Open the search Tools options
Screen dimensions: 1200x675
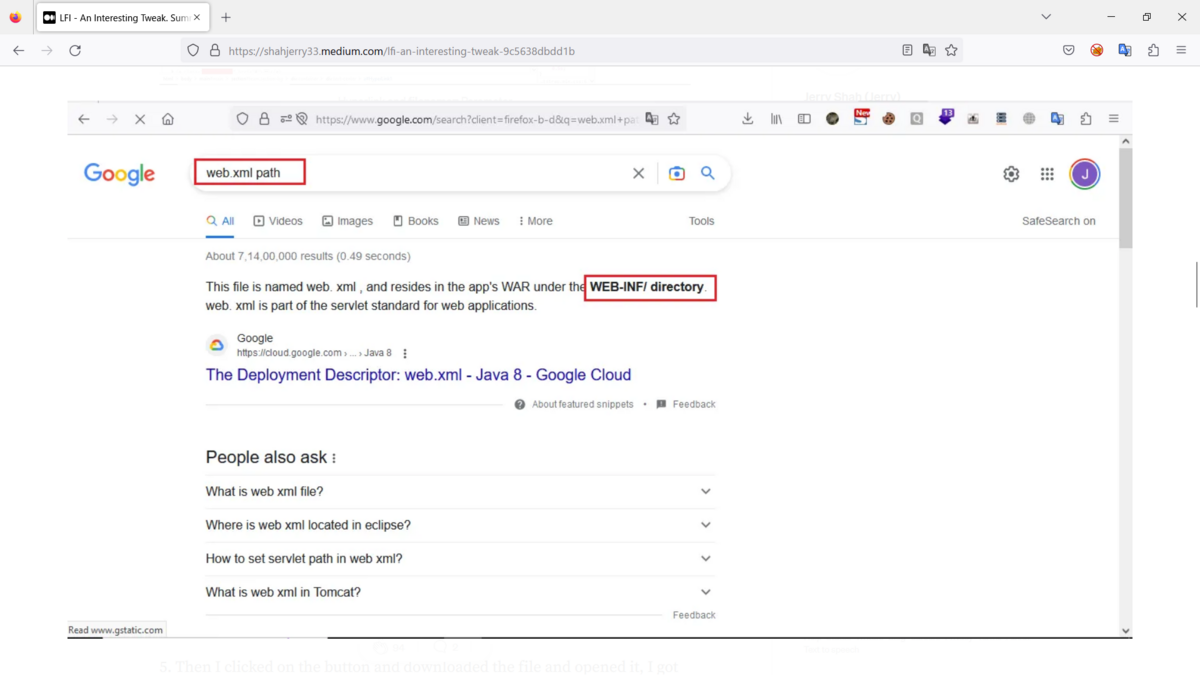coord(702,221)
